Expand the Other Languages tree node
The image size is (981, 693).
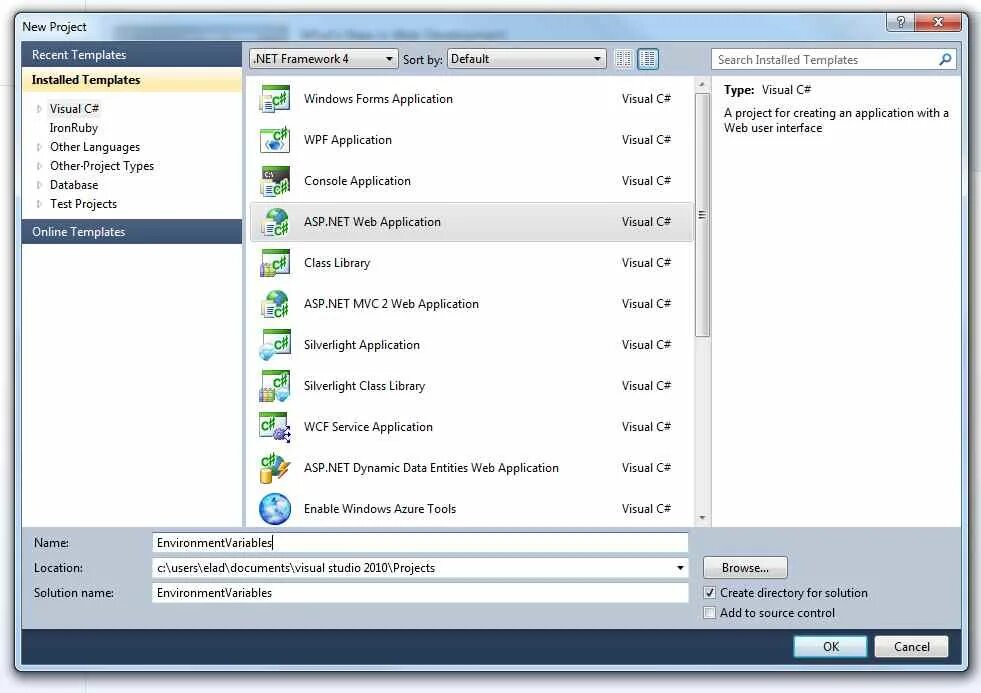(39, 147)
